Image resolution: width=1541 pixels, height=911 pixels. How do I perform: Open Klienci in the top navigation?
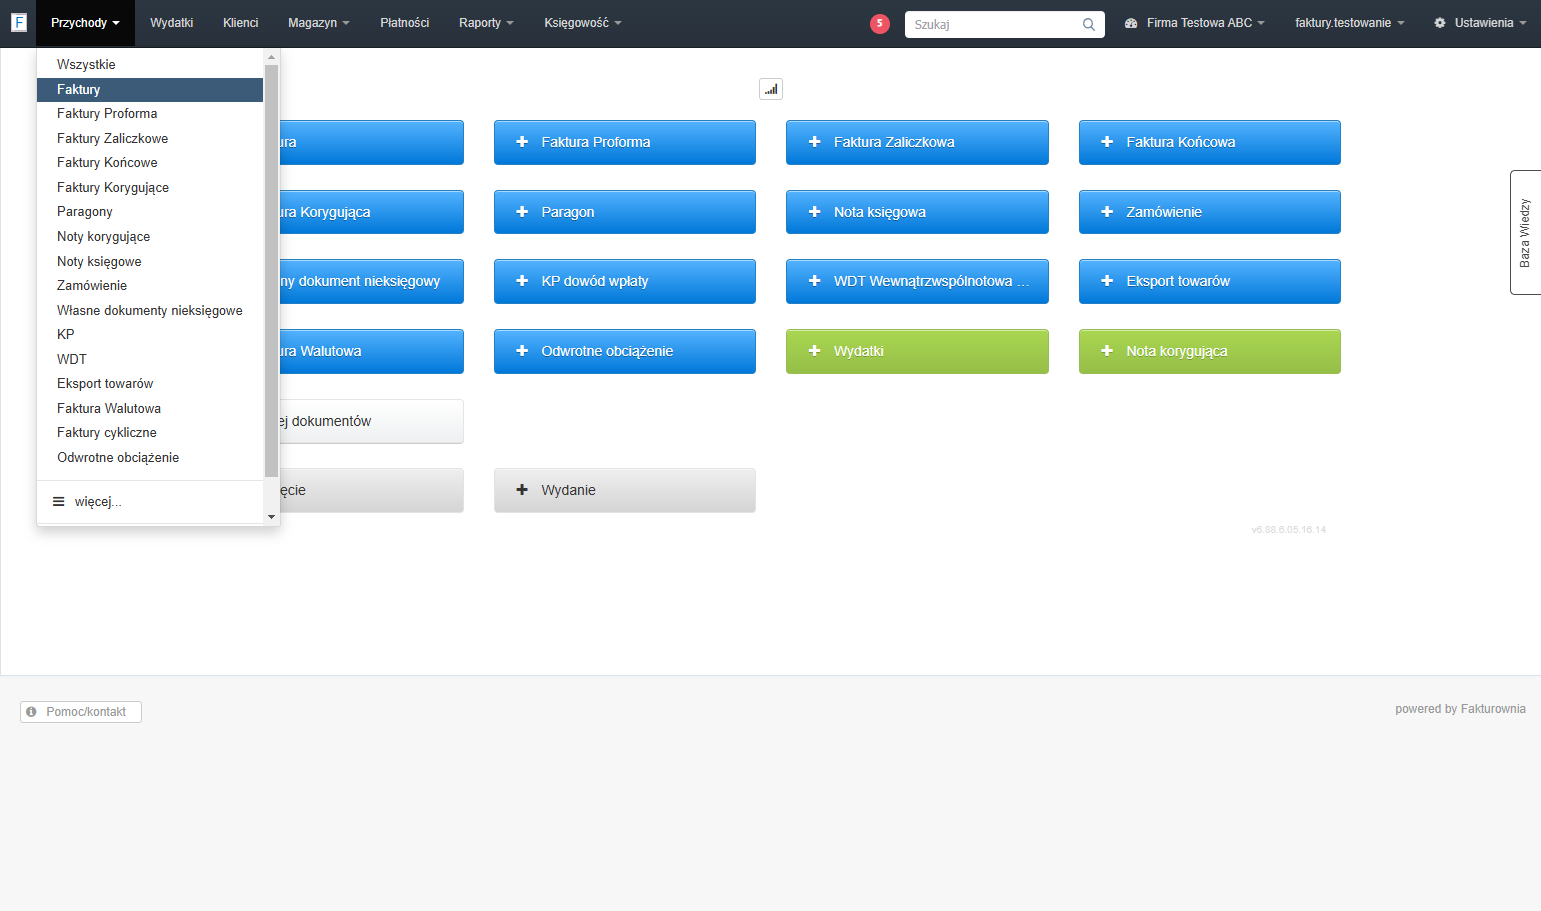(x=240, y=23)
